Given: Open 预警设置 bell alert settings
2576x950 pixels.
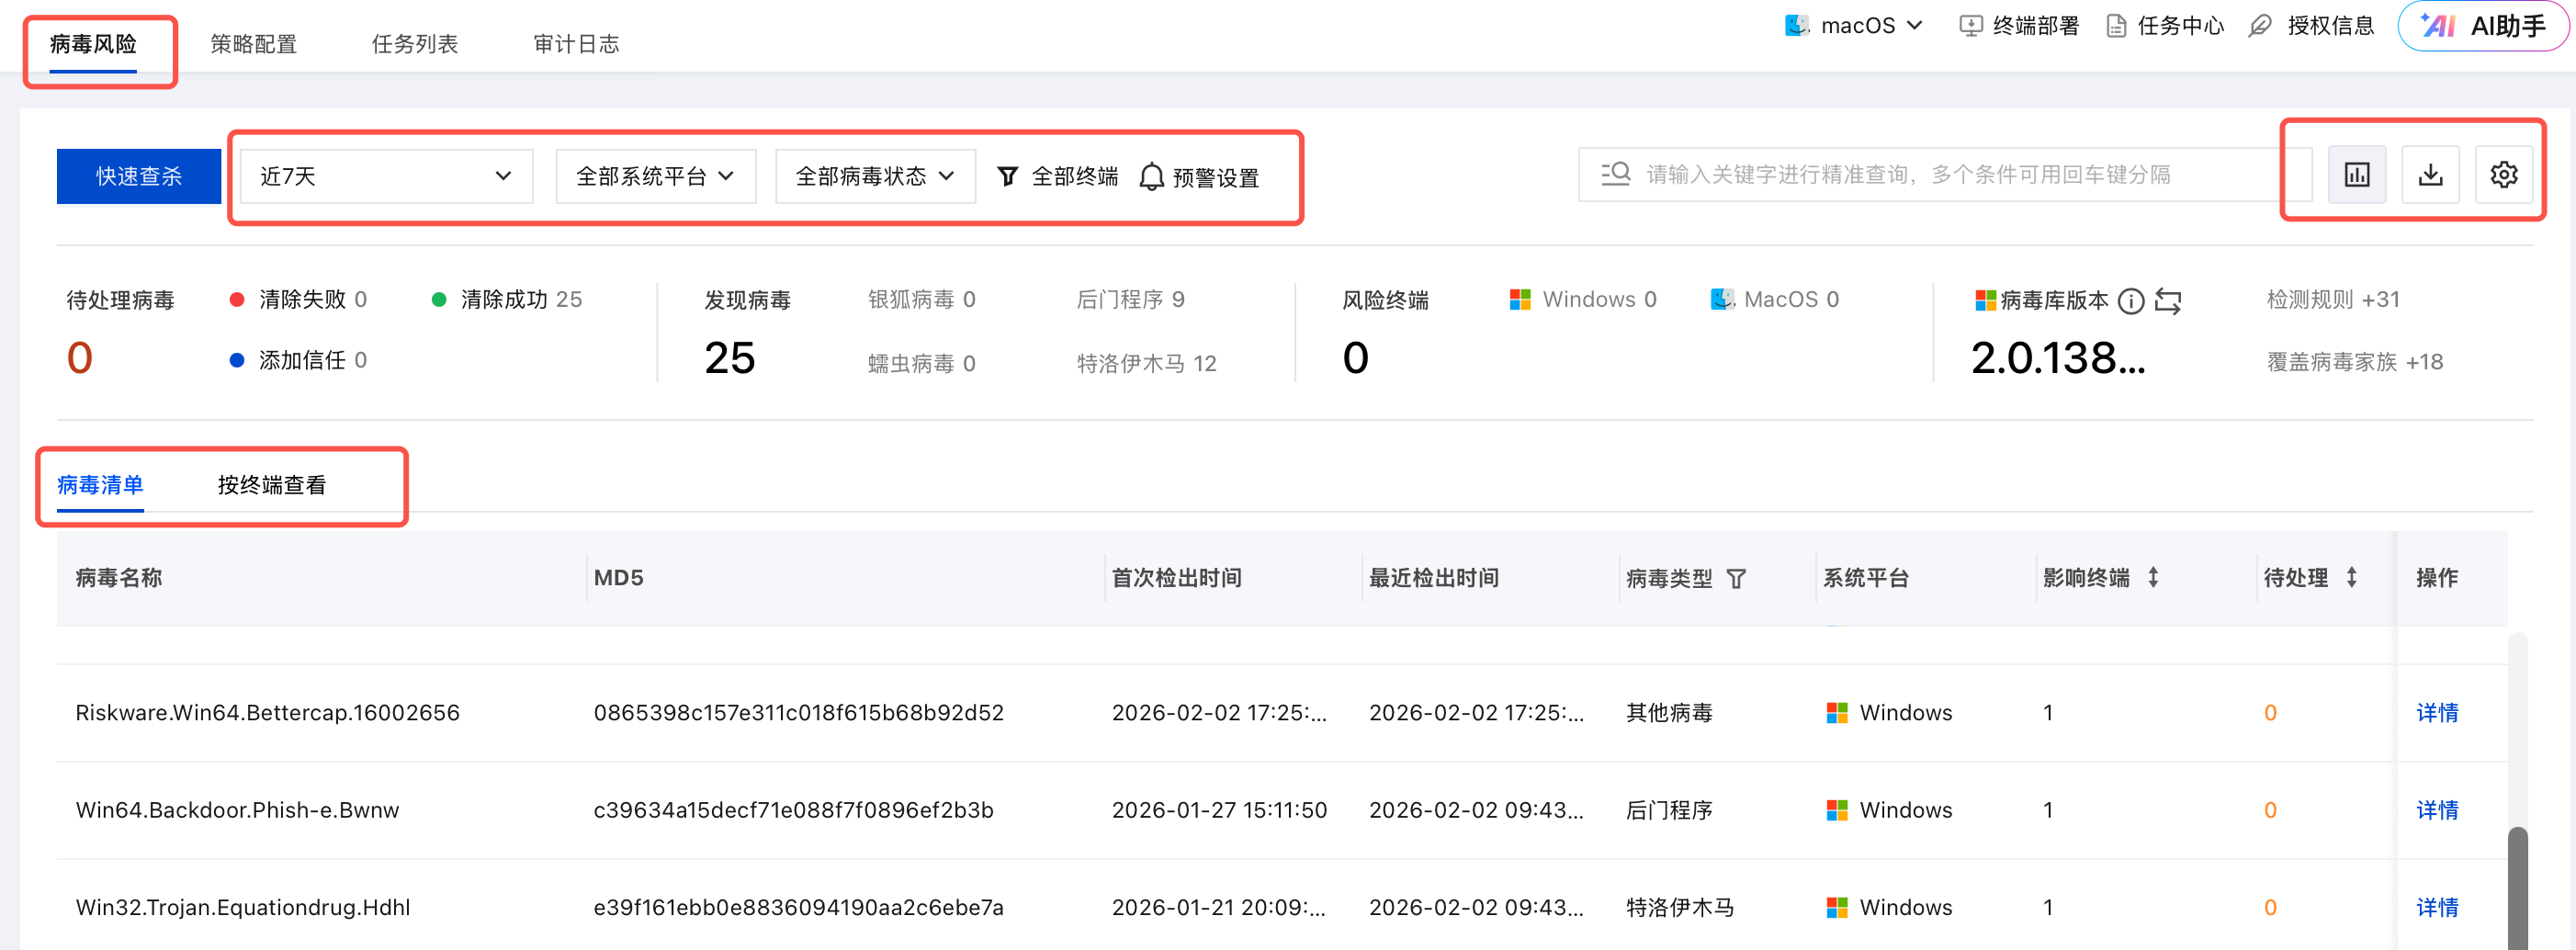Looking at the screenshot, I should pos(1199,177).
